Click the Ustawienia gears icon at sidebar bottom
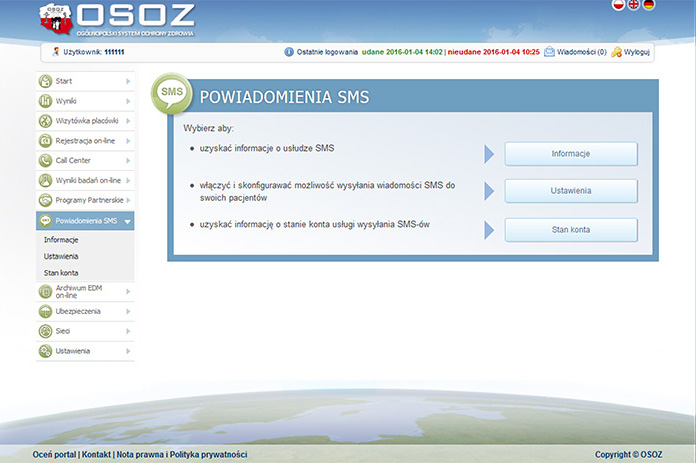 point(45,351)
